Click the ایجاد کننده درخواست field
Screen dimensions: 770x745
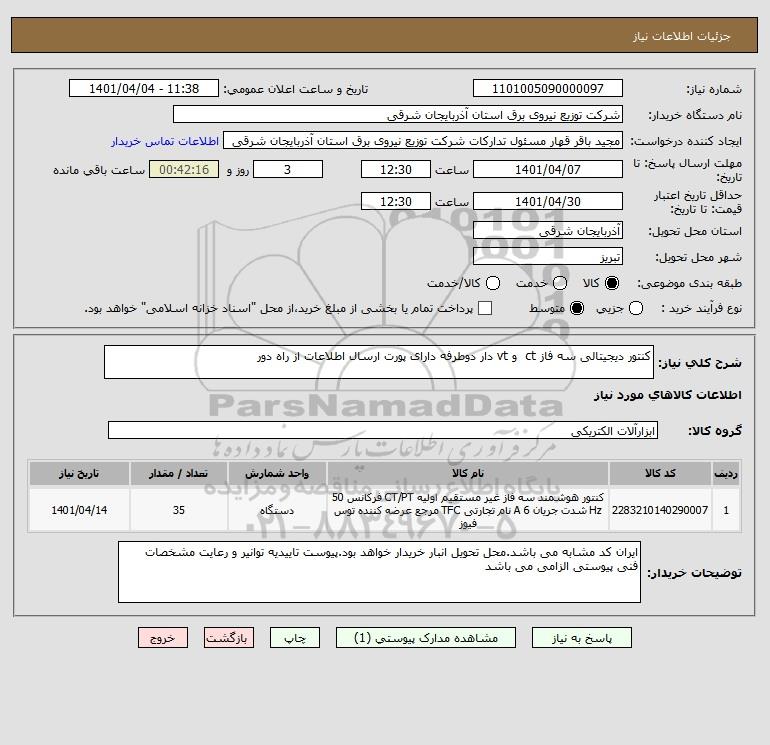(423, 141)
